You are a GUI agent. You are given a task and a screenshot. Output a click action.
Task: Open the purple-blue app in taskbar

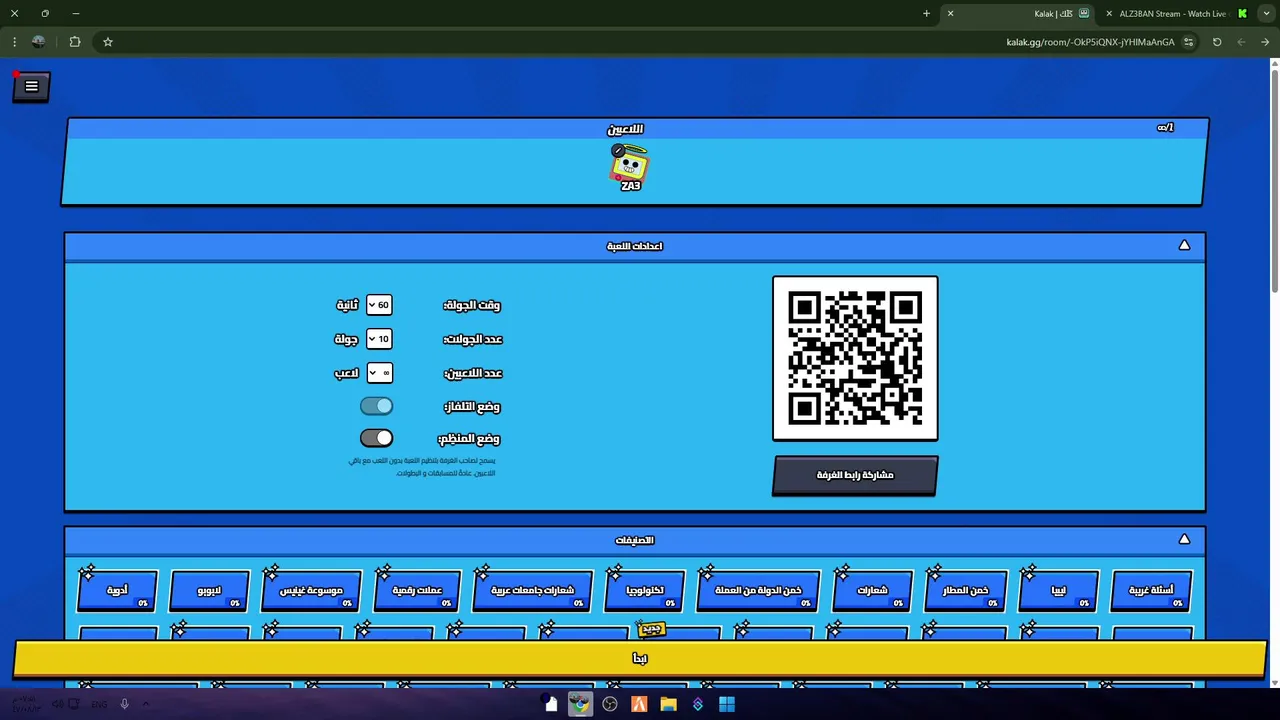coord(698,704)
